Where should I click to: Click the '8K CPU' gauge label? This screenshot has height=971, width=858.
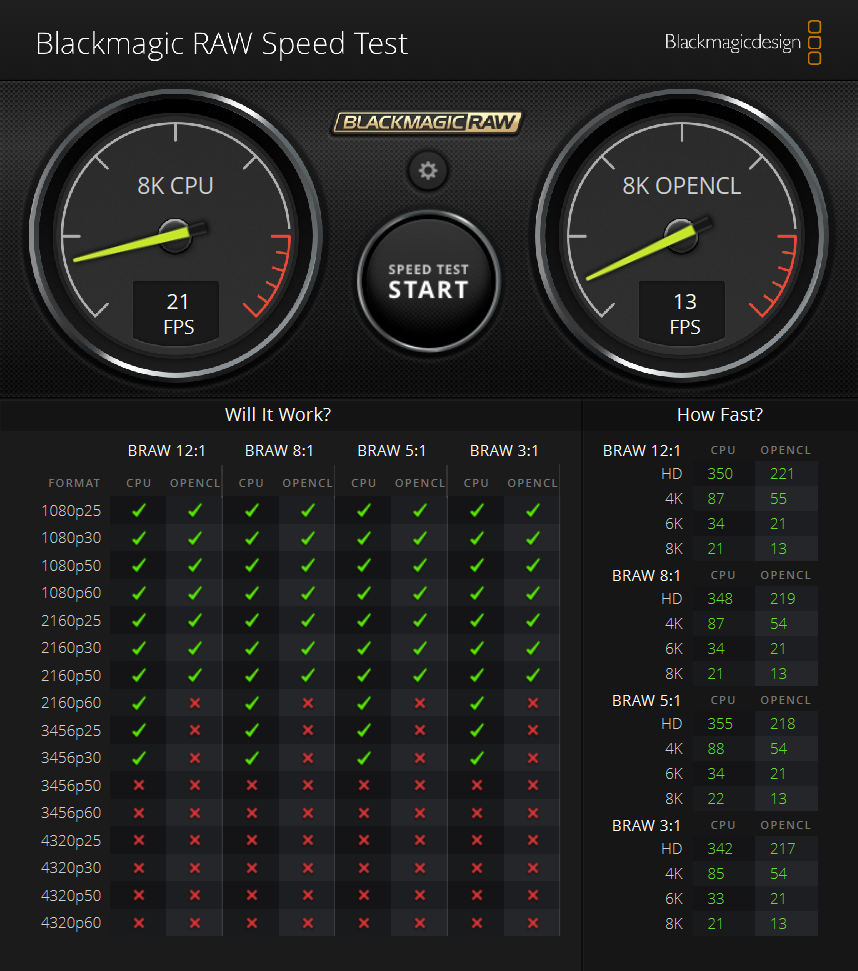[175, 186]
